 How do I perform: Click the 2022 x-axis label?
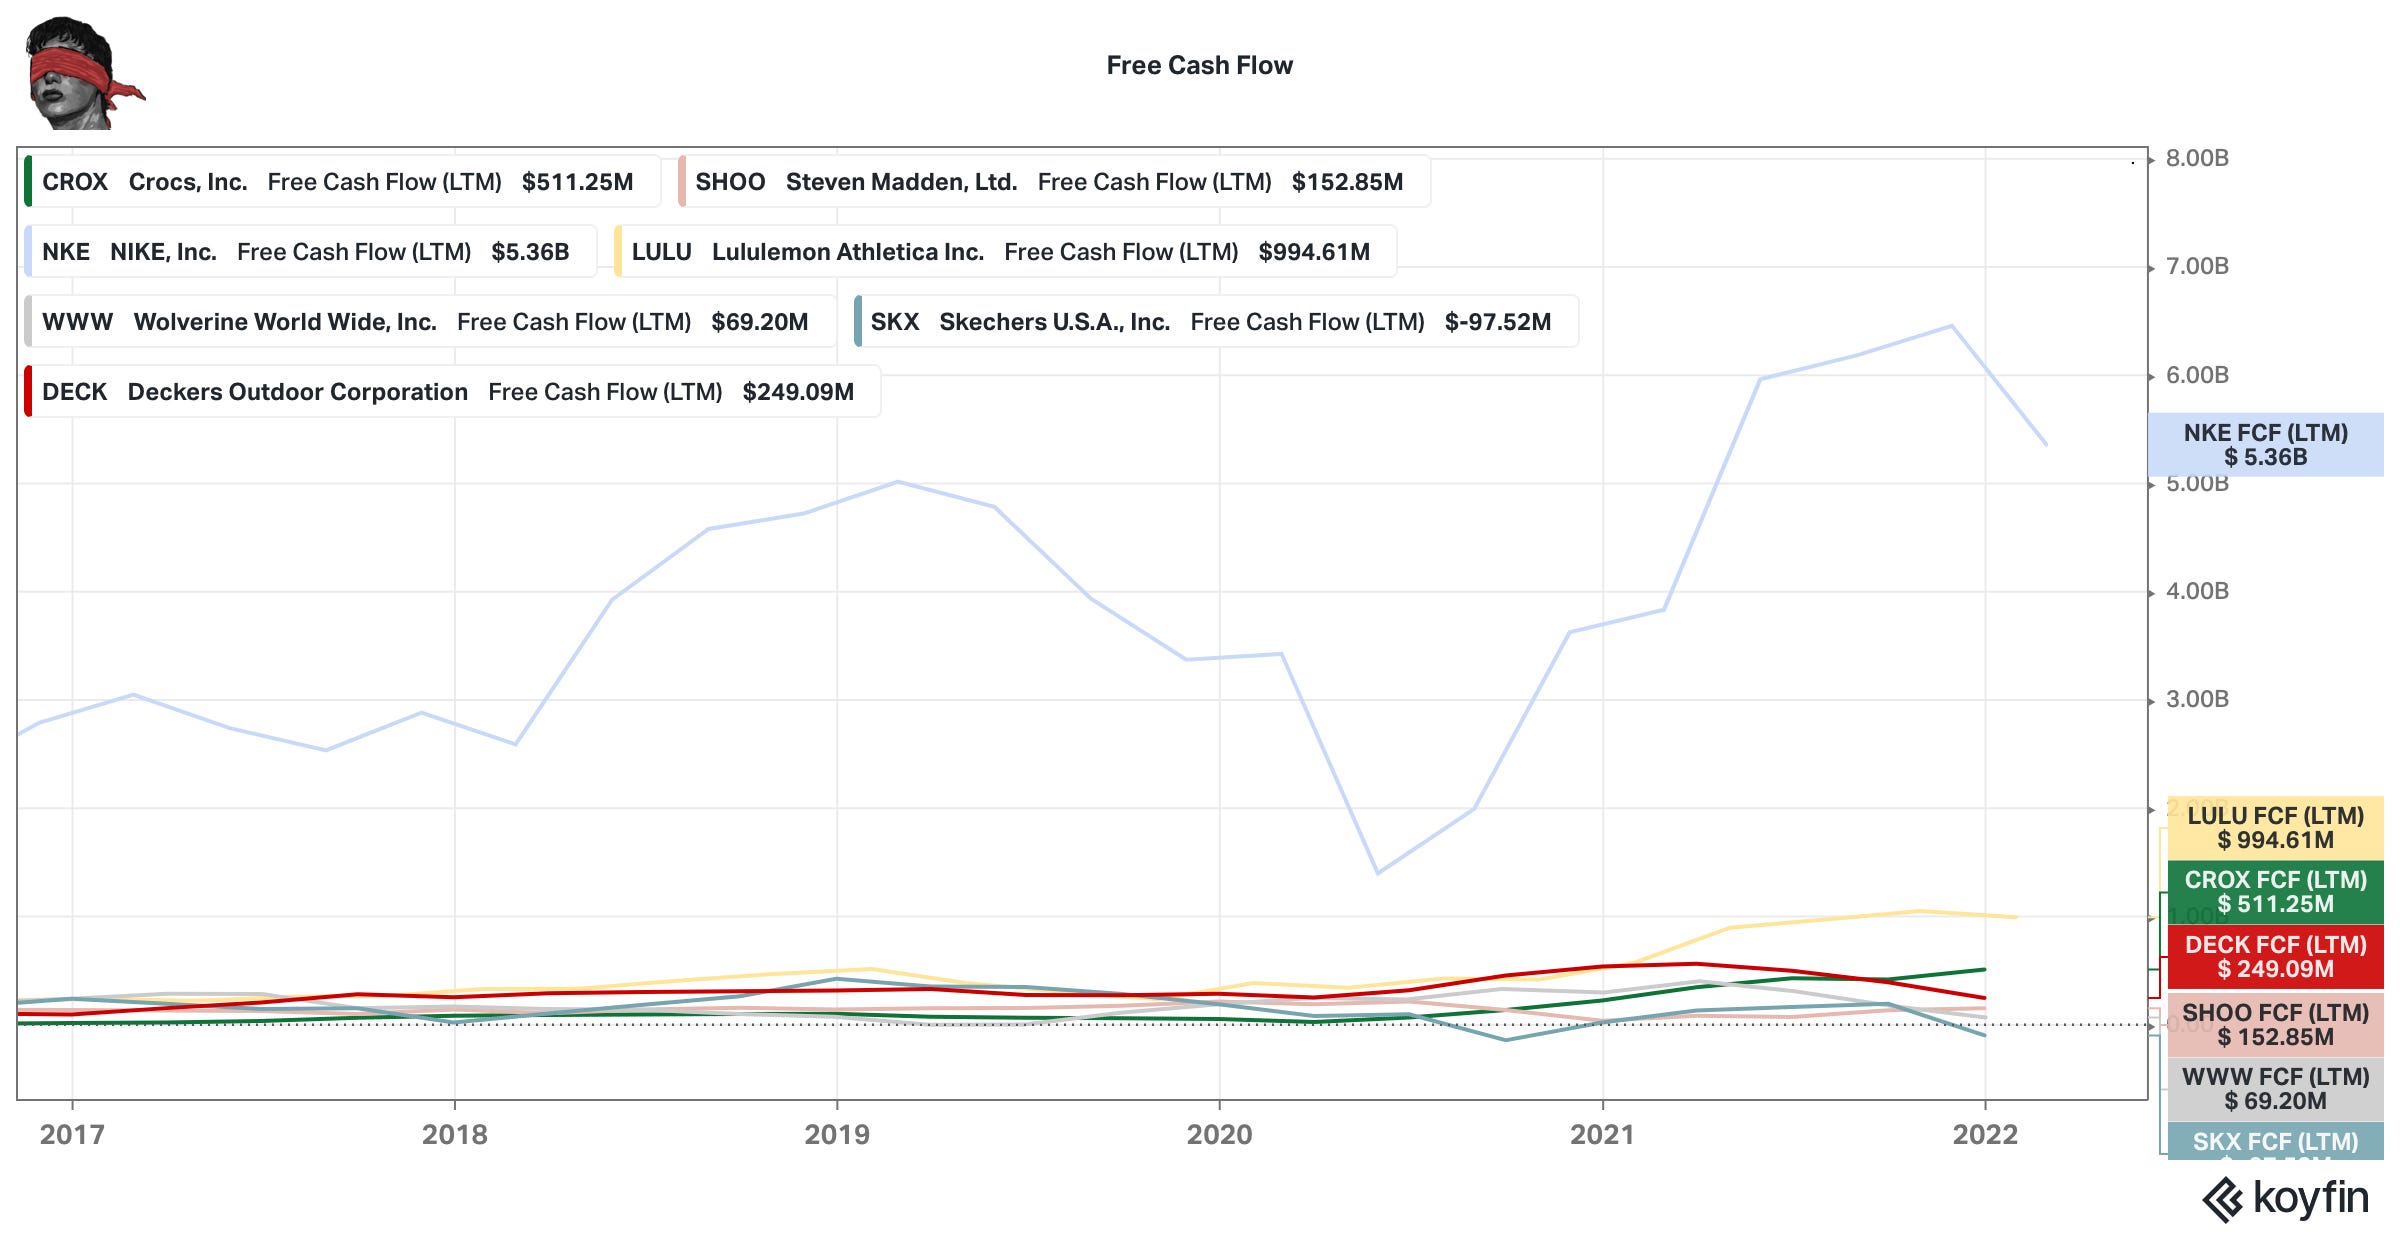pos(1985,1135)
